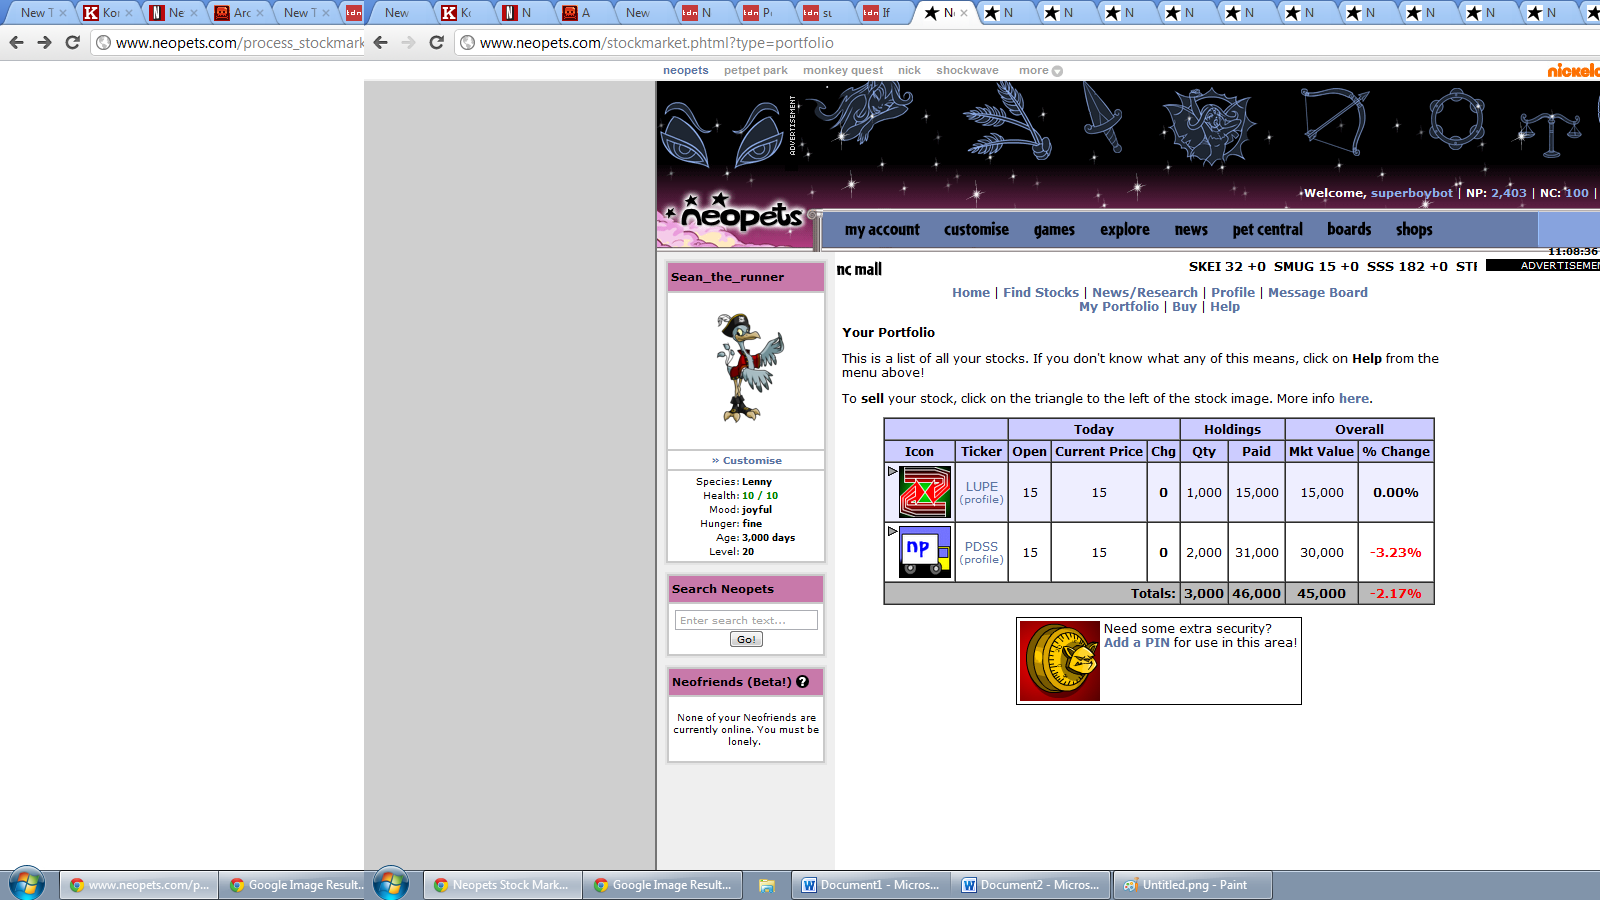Open the My Portfolio link

coord(1119,307)
